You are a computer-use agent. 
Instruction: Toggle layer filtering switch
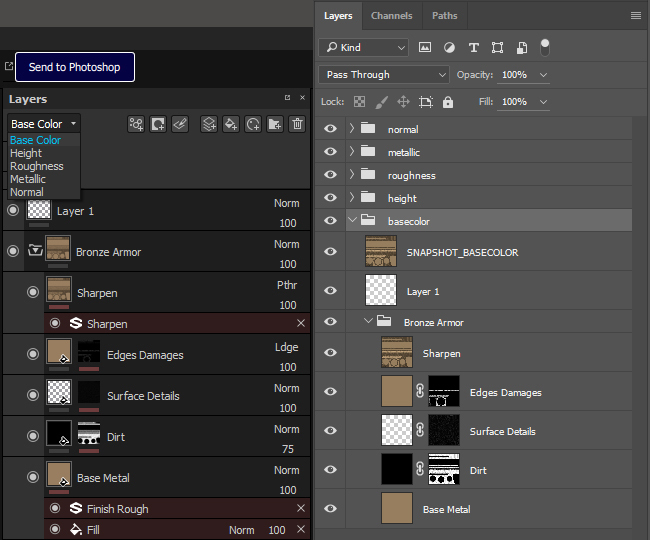click(x=545, y=47)
